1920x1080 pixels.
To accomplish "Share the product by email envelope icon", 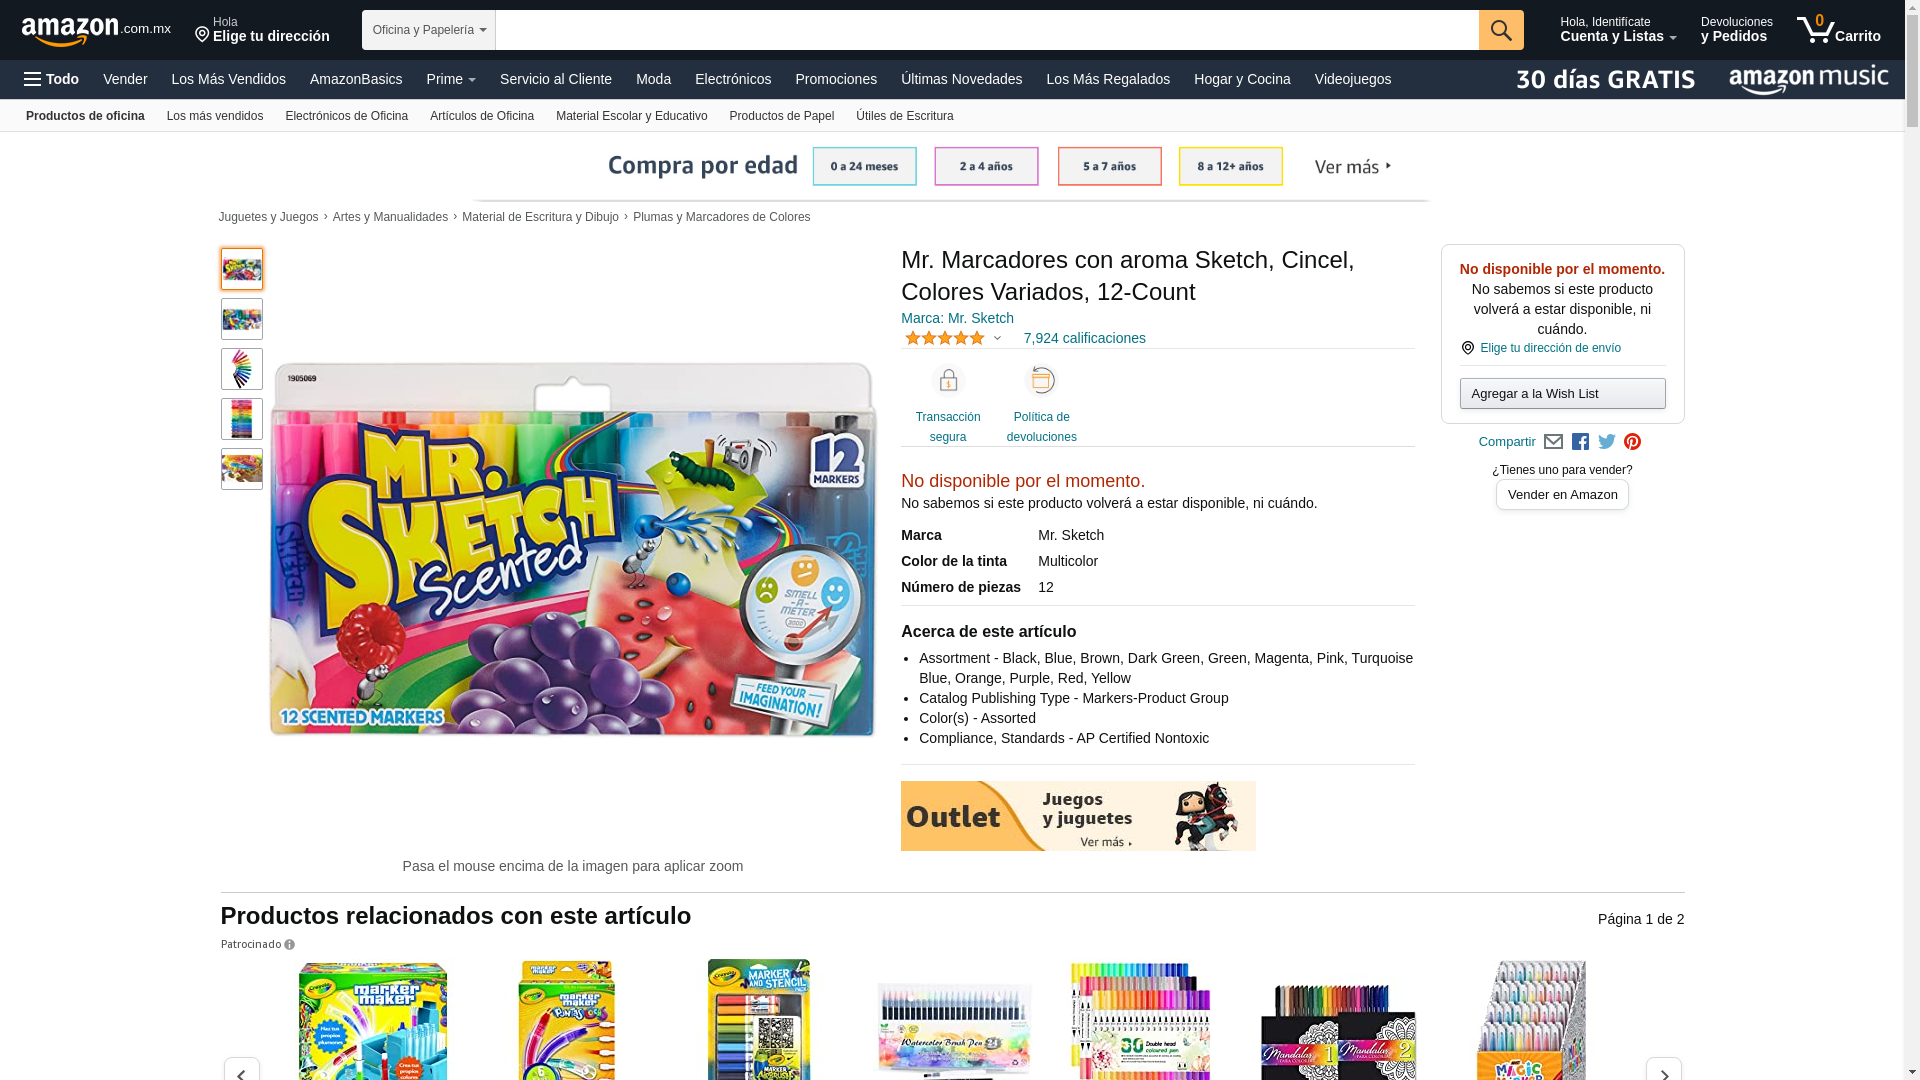I will [1553, 442].
